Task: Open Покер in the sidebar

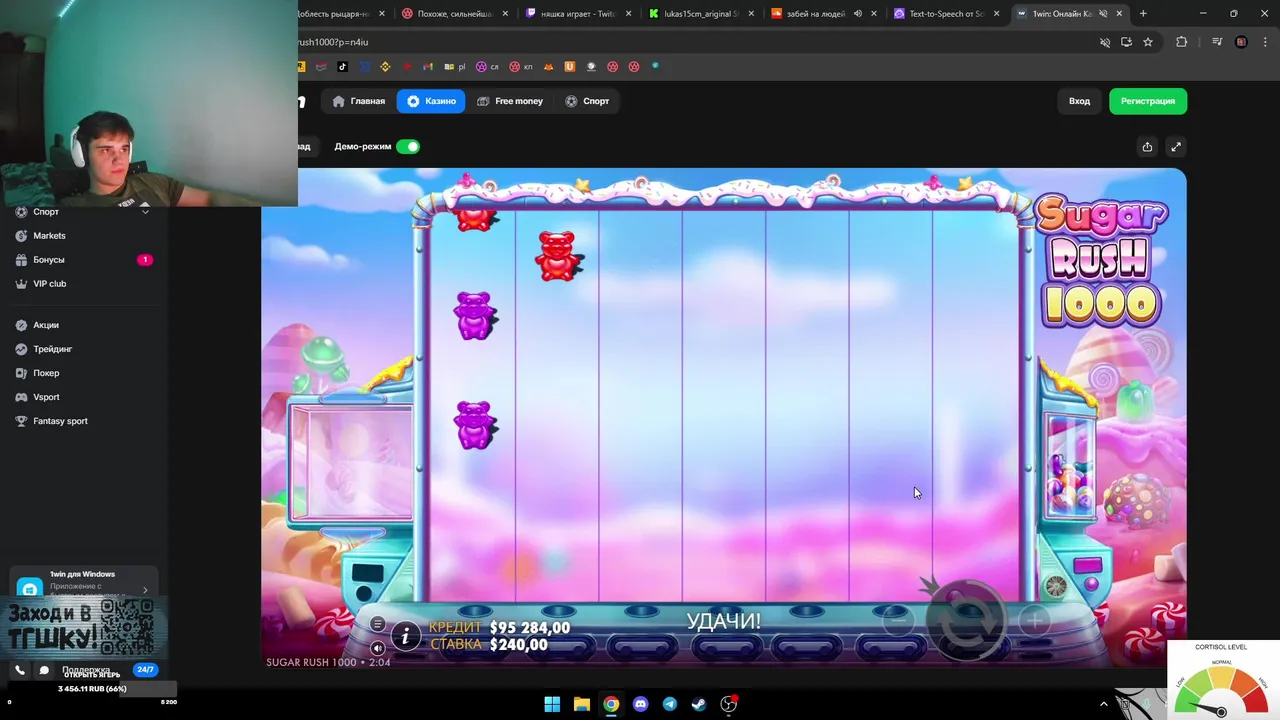Action: point(84,373)
